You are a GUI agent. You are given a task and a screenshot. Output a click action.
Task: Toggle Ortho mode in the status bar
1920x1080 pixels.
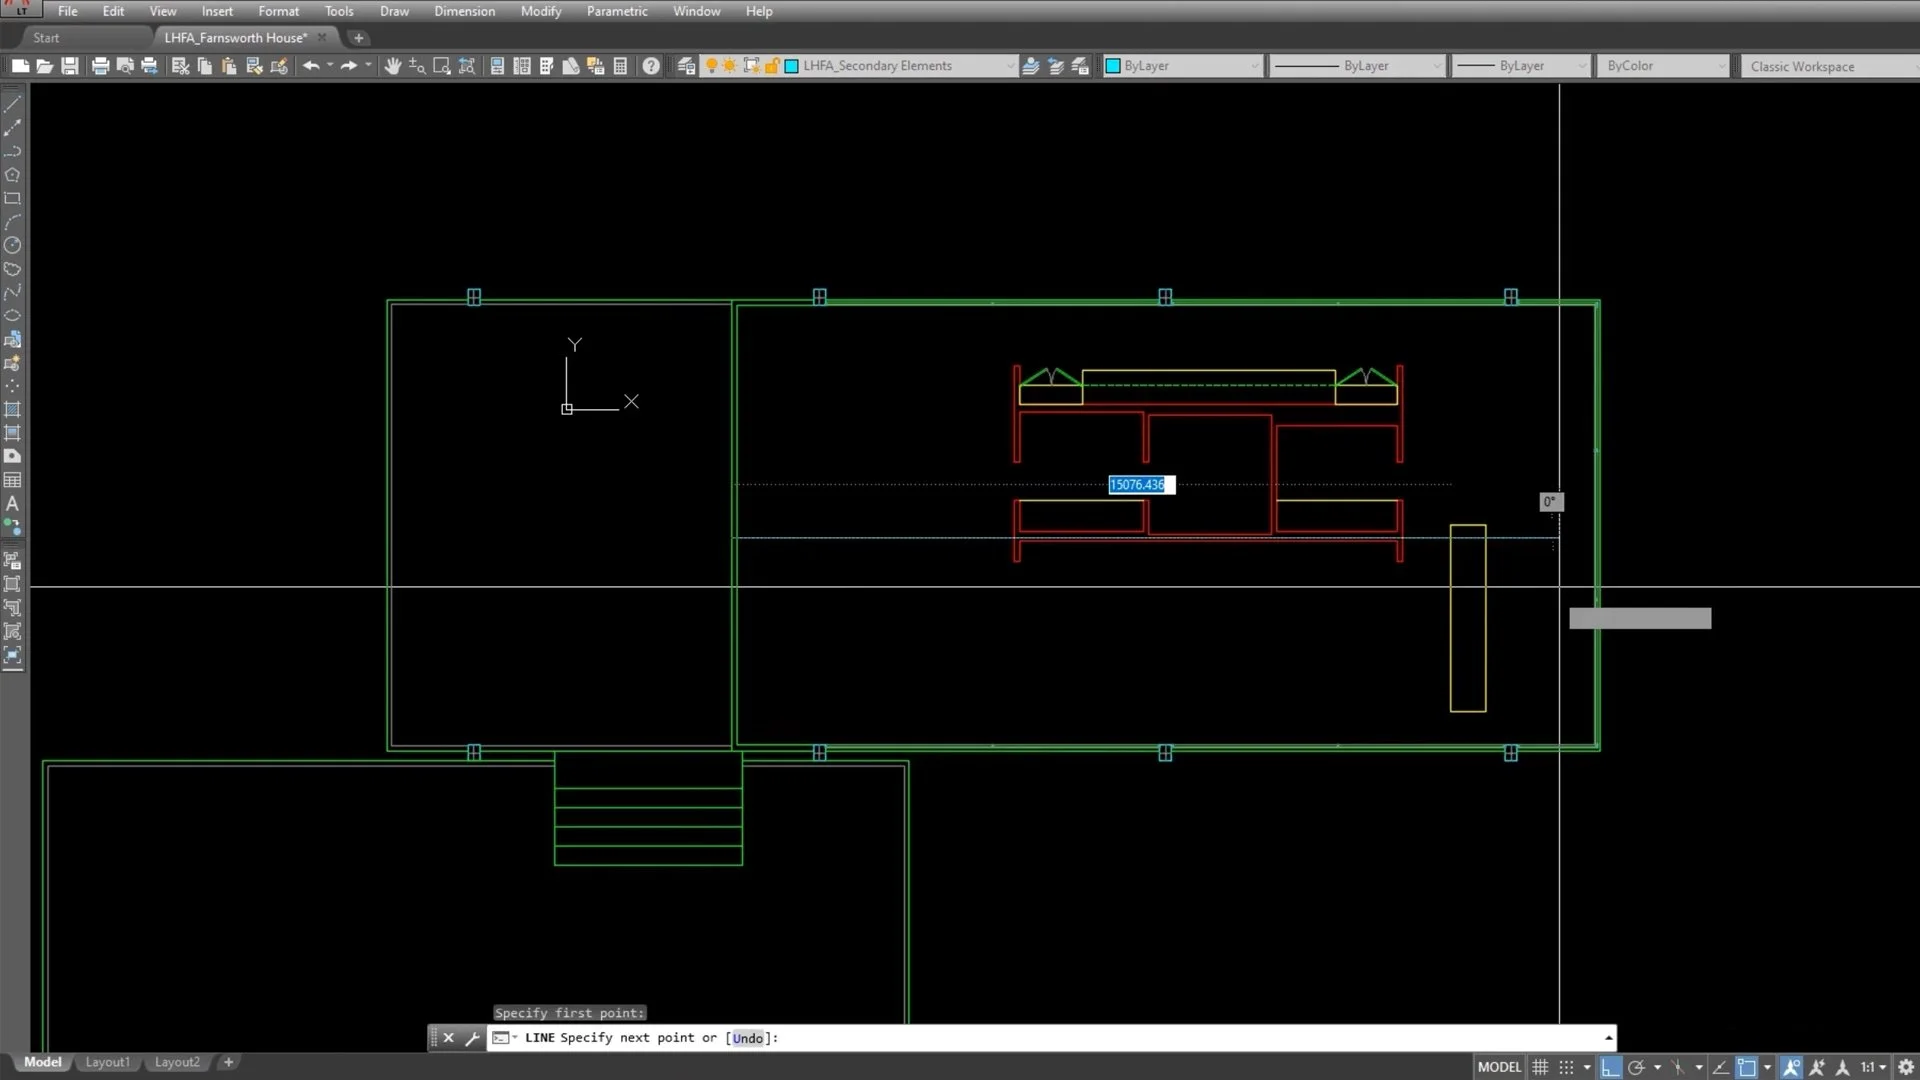1611,1067
